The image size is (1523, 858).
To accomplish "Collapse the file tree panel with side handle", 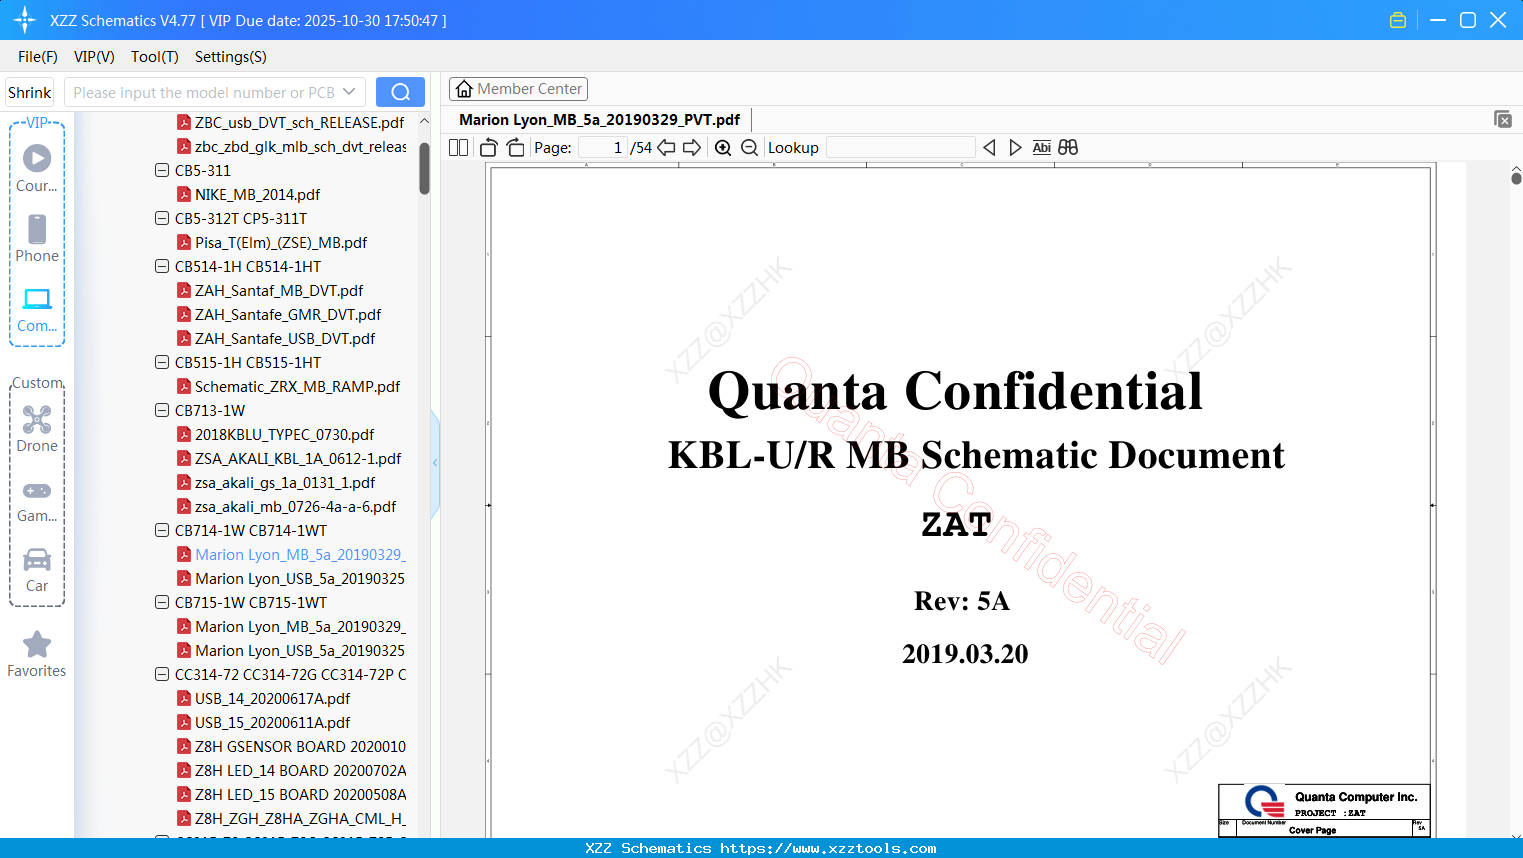I will [x=435, y=463].
